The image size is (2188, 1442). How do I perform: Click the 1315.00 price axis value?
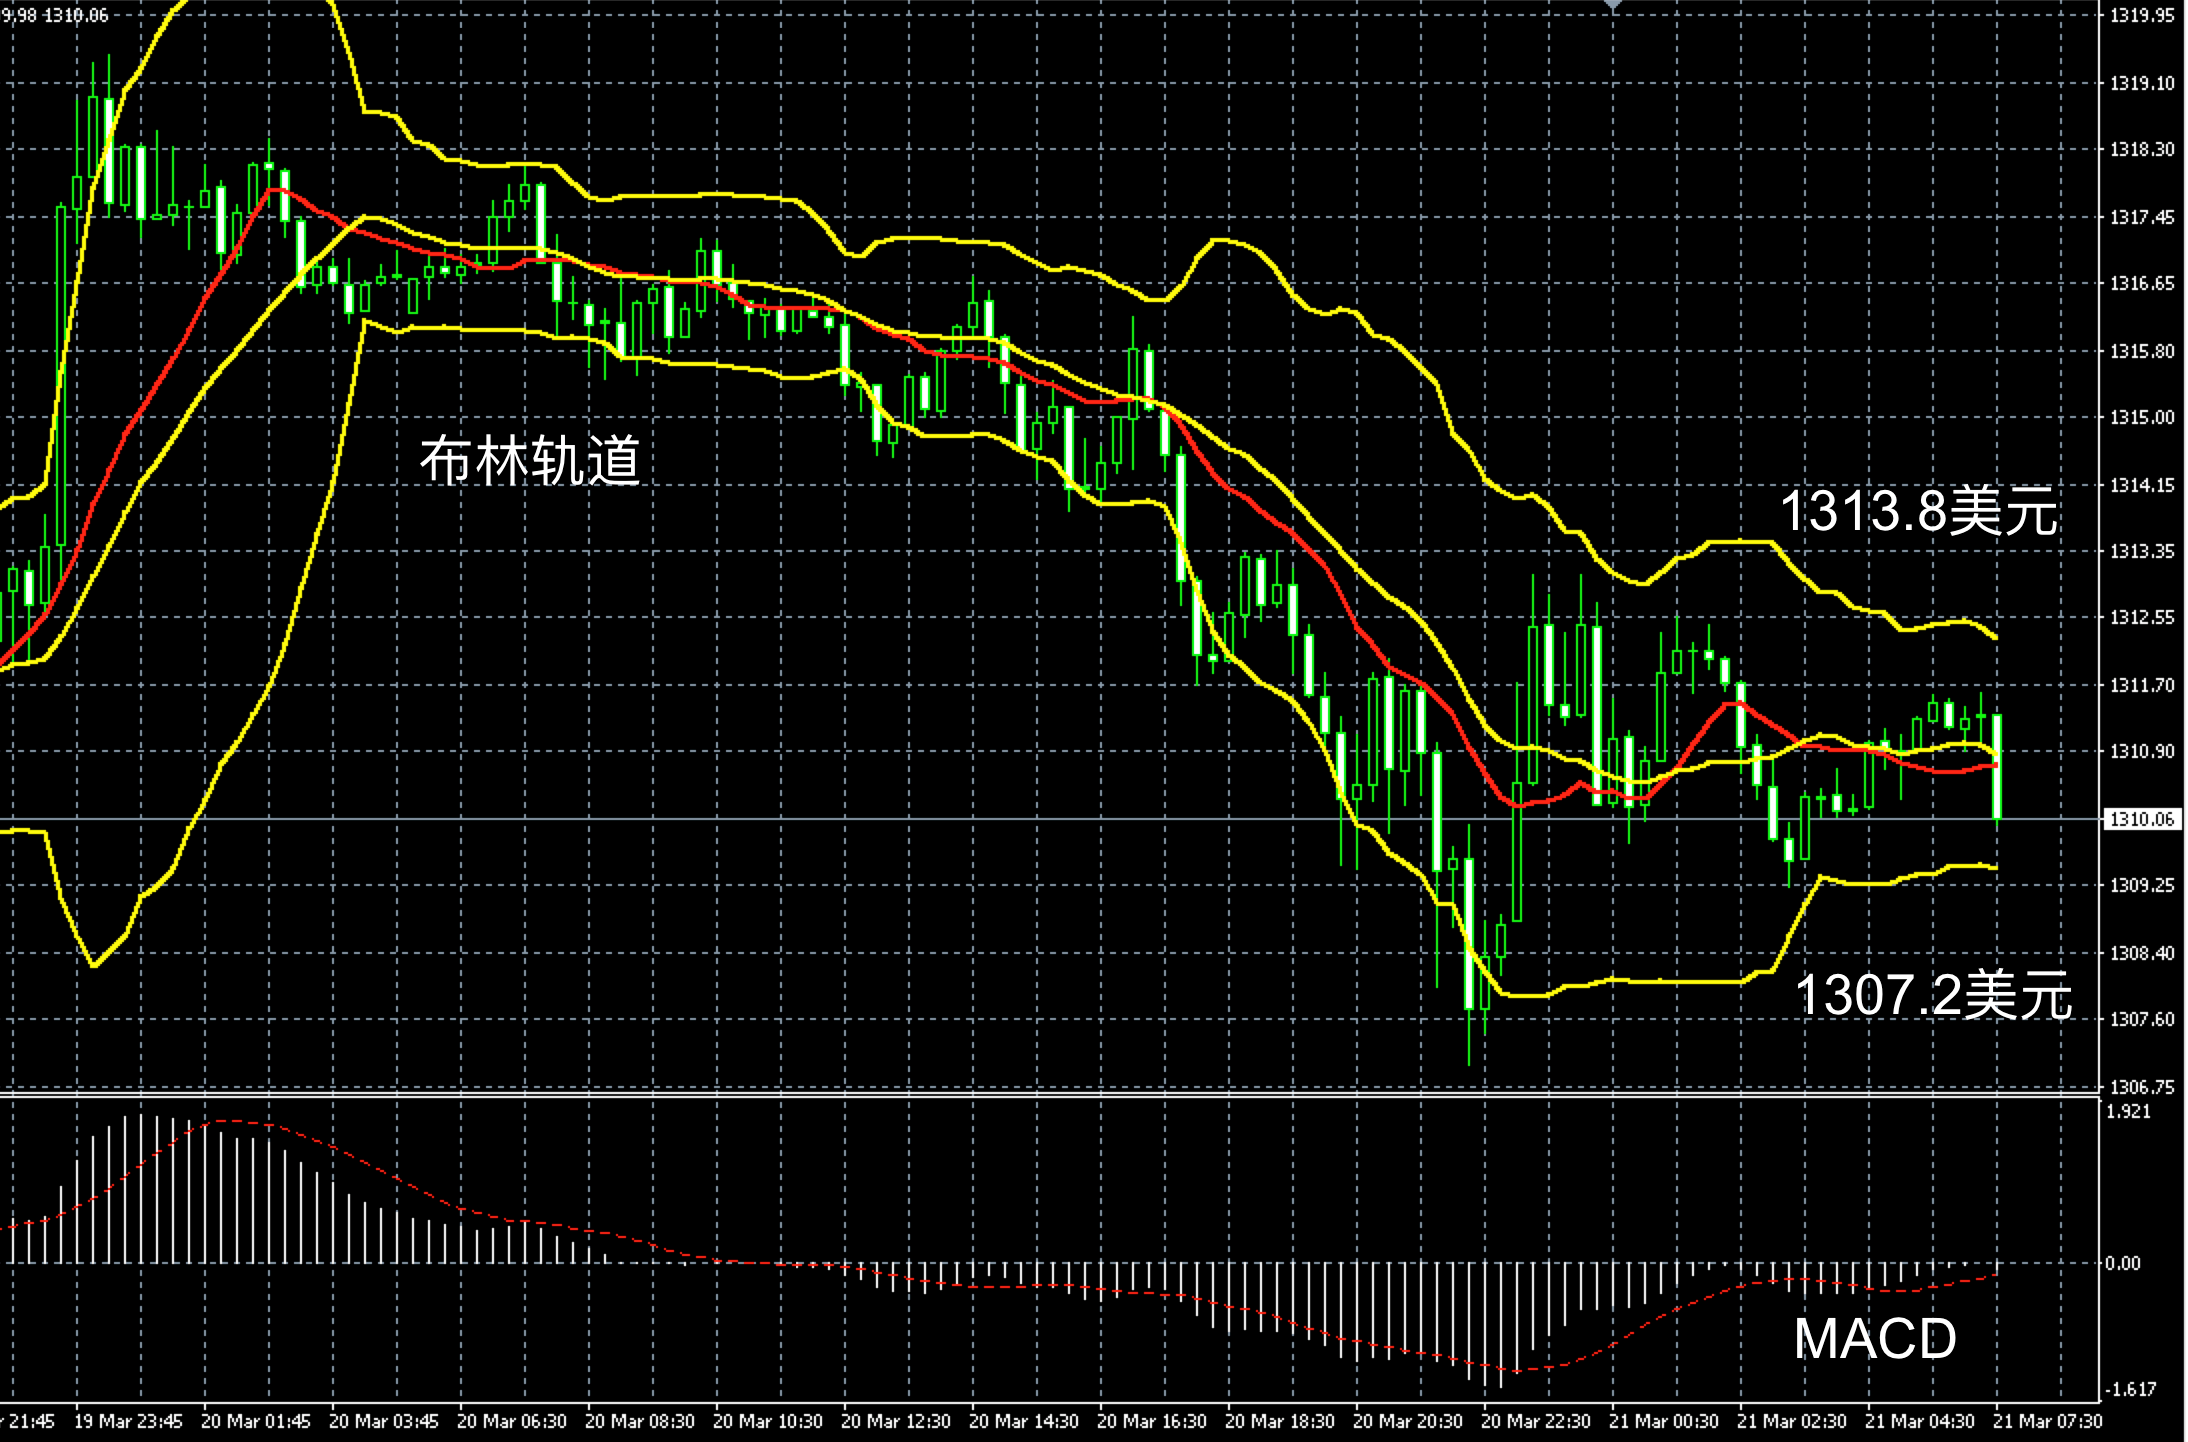coord(2141,417)
